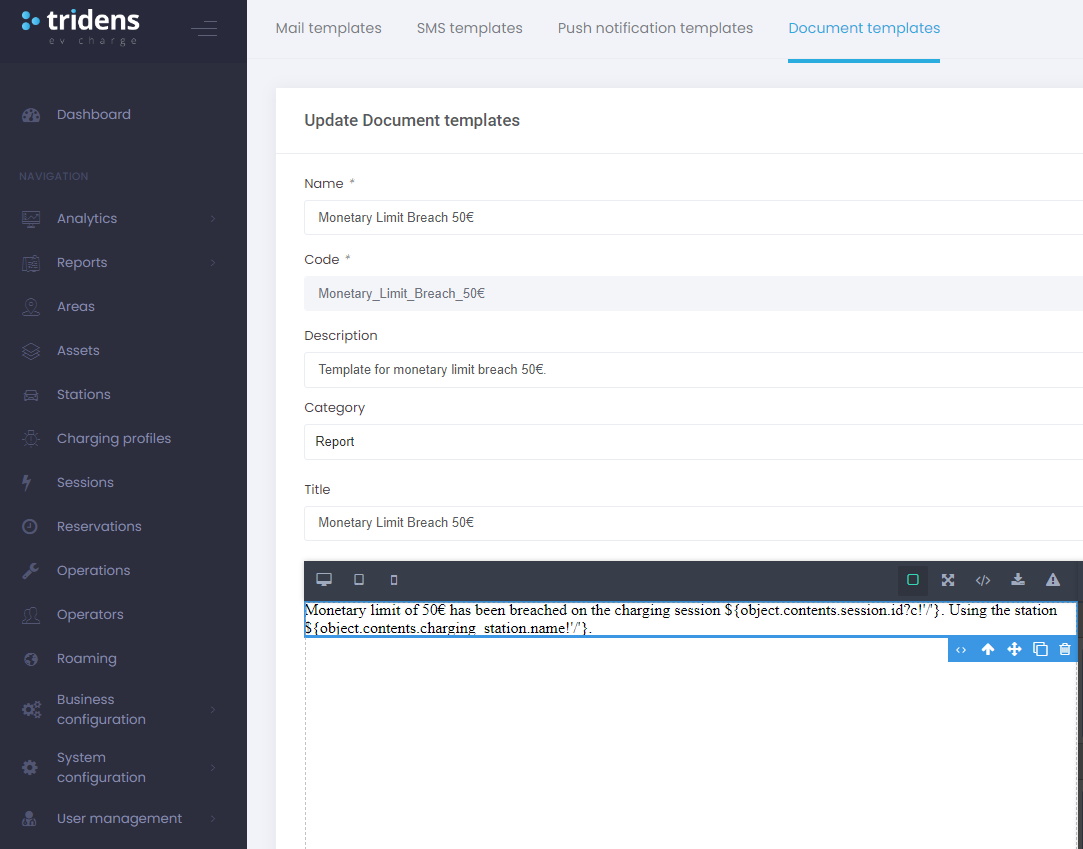
Task: Open the SMS templates tab
Action: point(469,28)
